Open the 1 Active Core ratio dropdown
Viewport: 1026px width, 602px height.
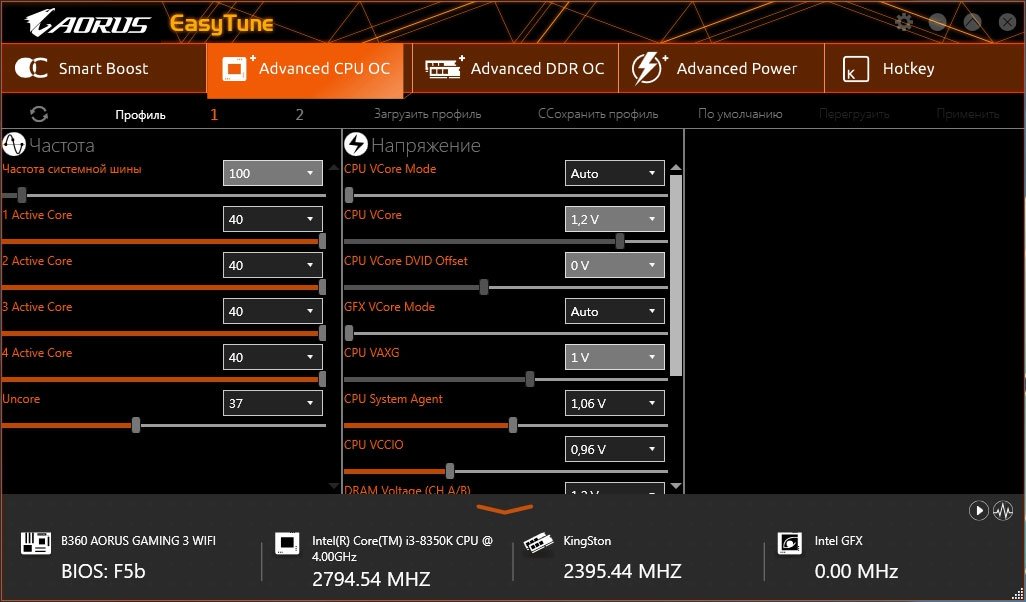coord(273,219)
